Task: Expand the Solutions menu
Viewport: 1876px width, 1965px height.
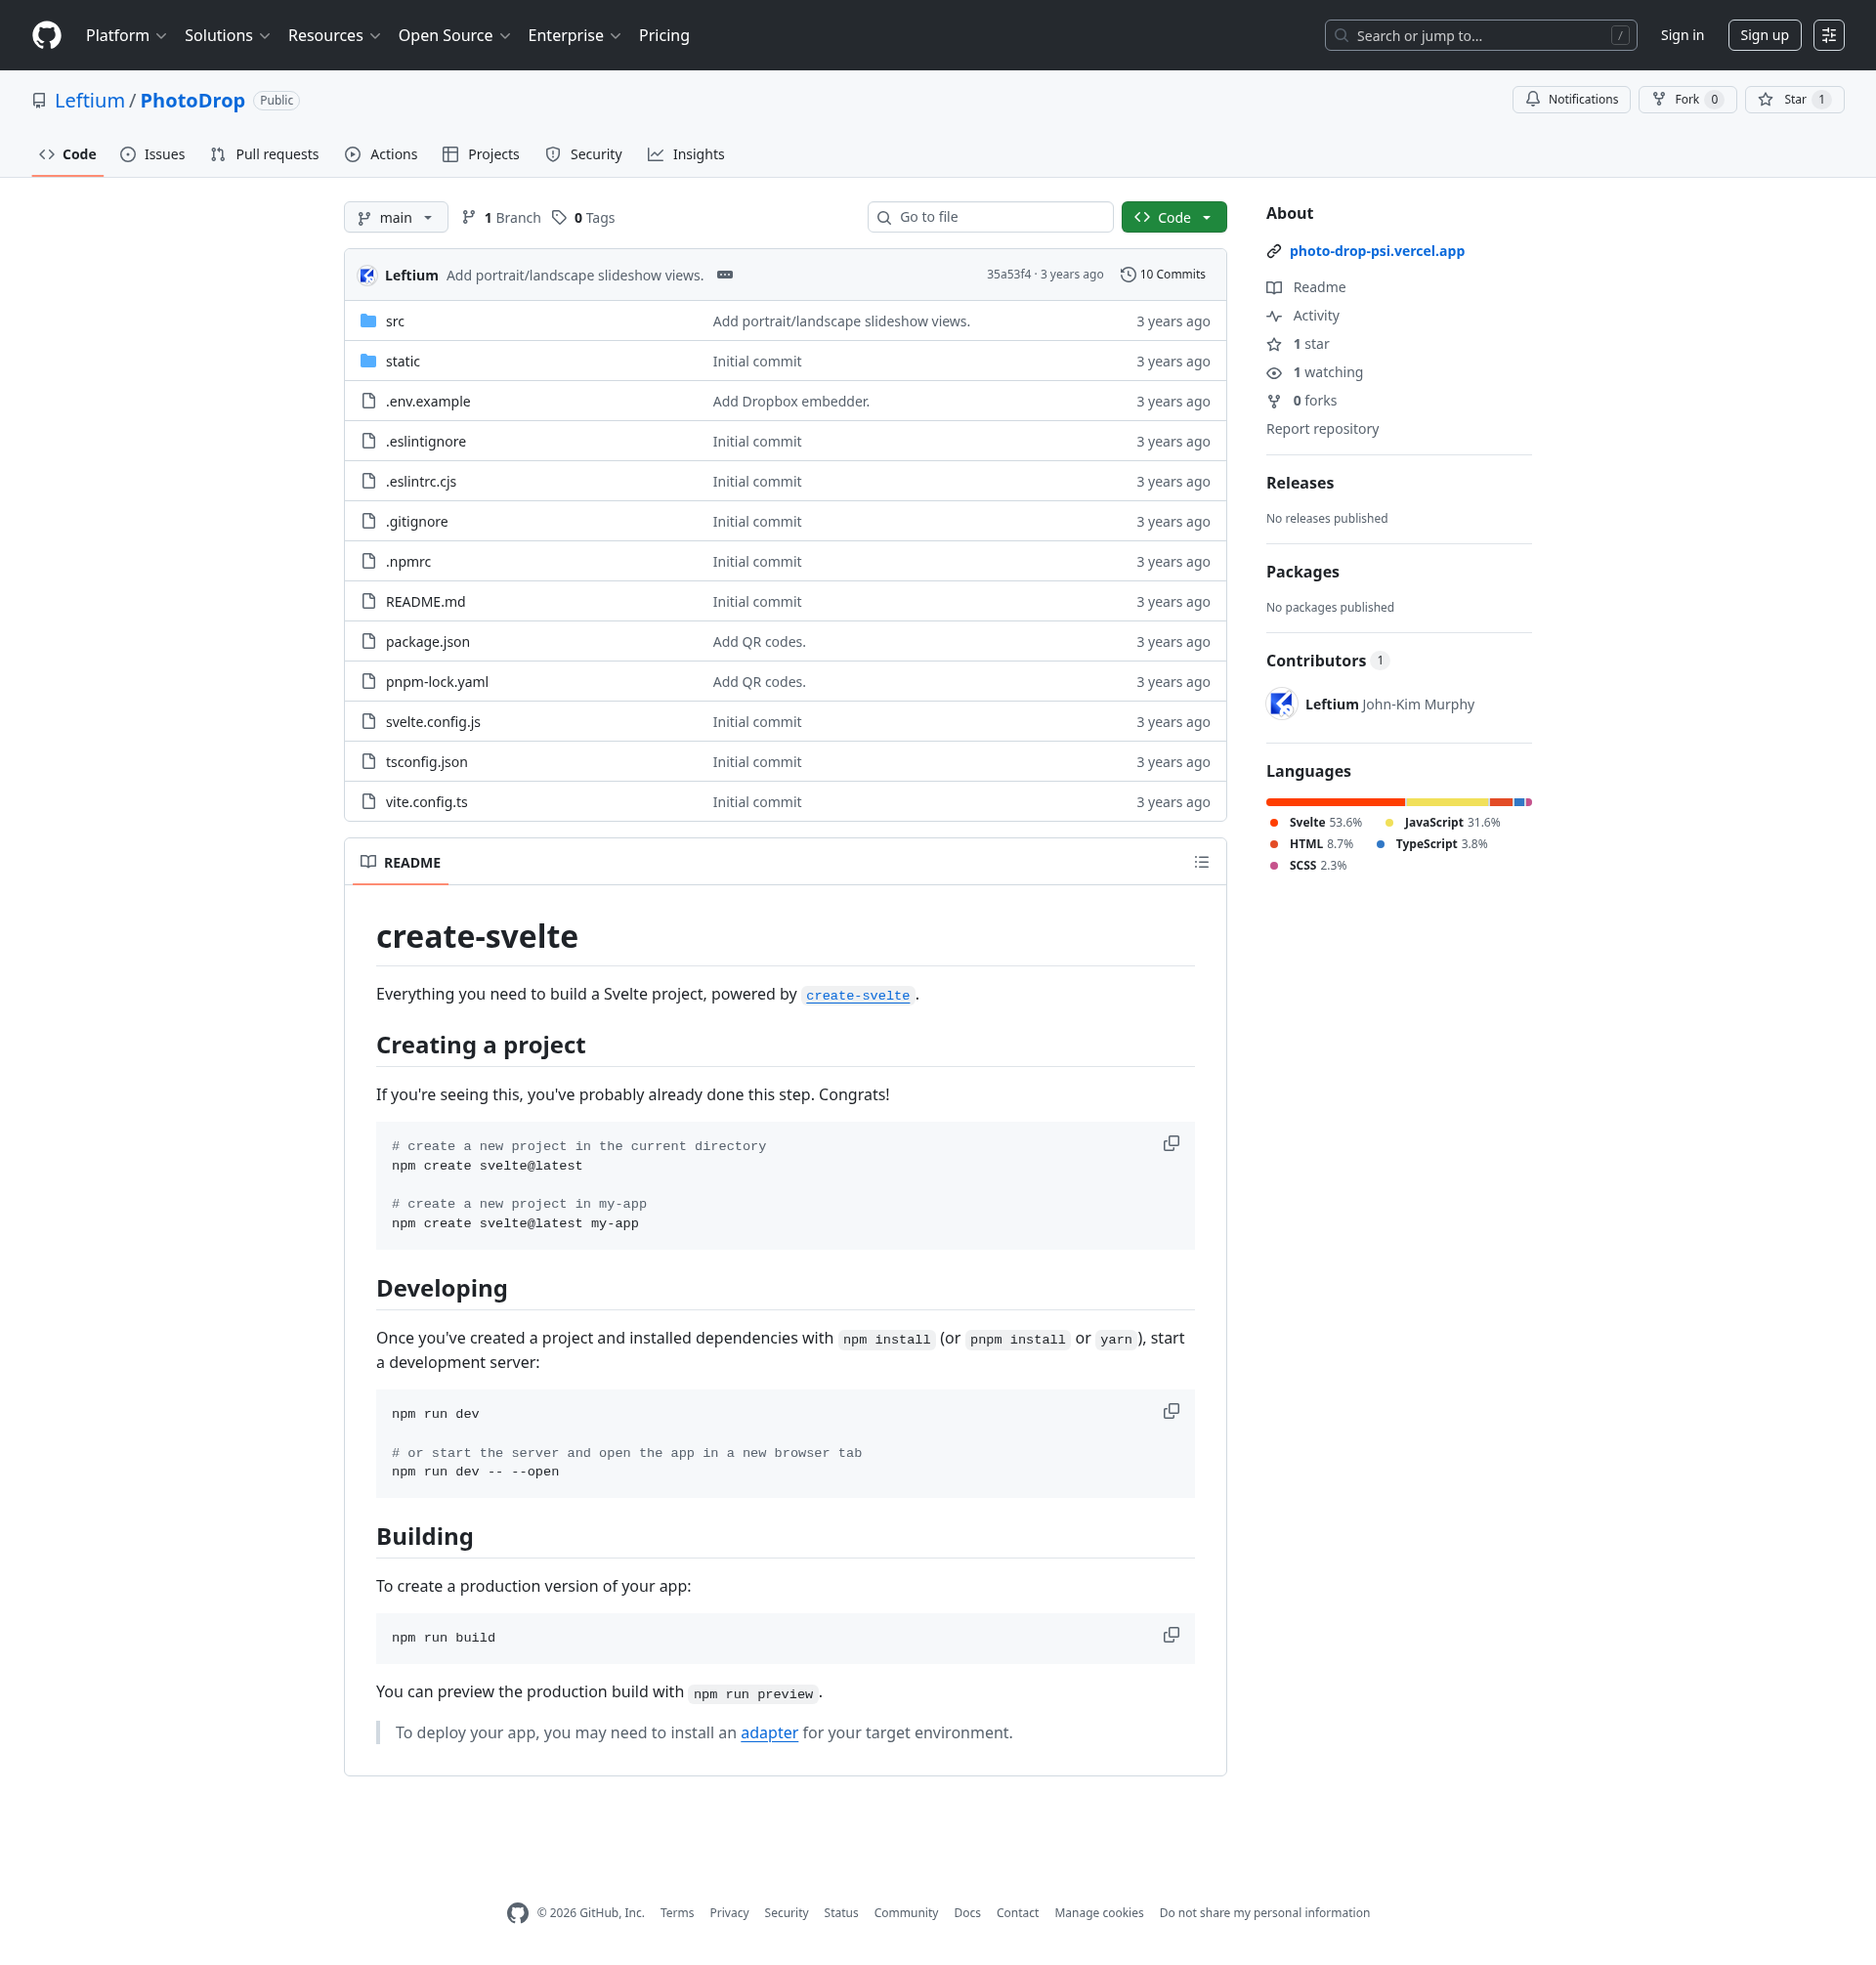Action: tap(227, 35)
